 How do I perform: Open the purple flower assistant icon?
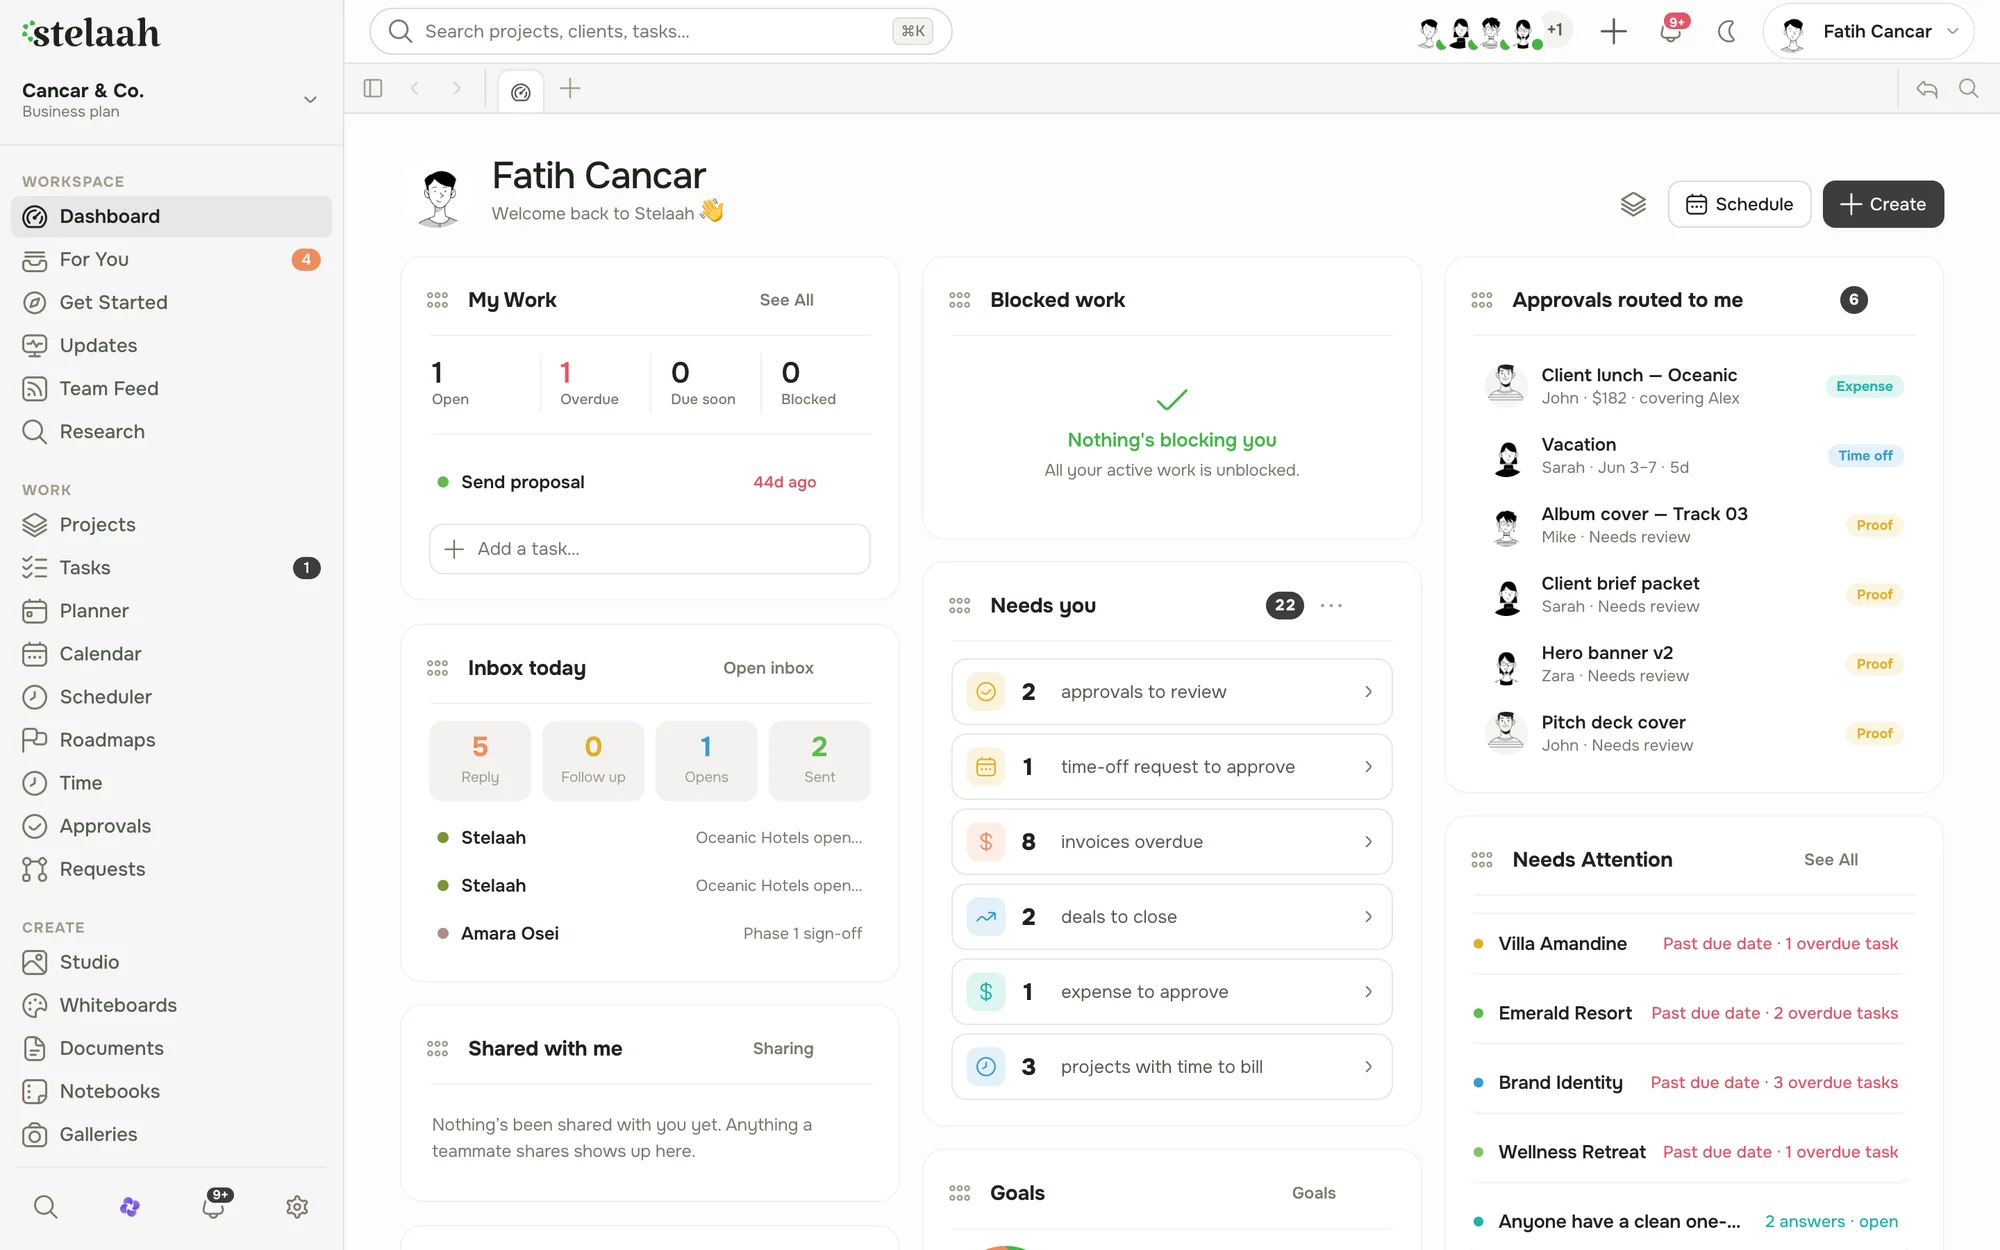tap(130, 1207)
